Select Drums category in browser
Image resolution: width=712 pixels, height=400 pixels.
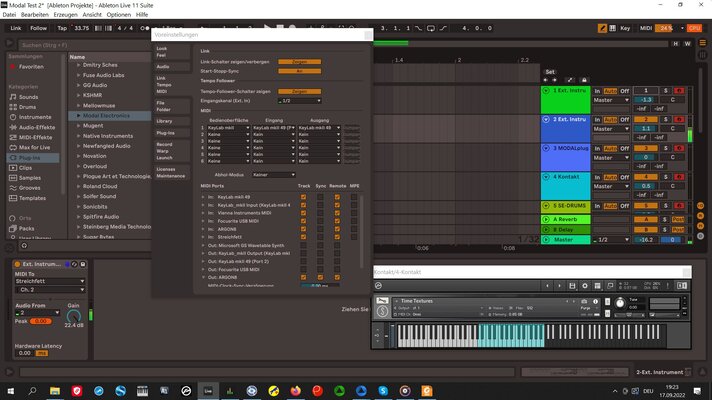pos(27,107)
